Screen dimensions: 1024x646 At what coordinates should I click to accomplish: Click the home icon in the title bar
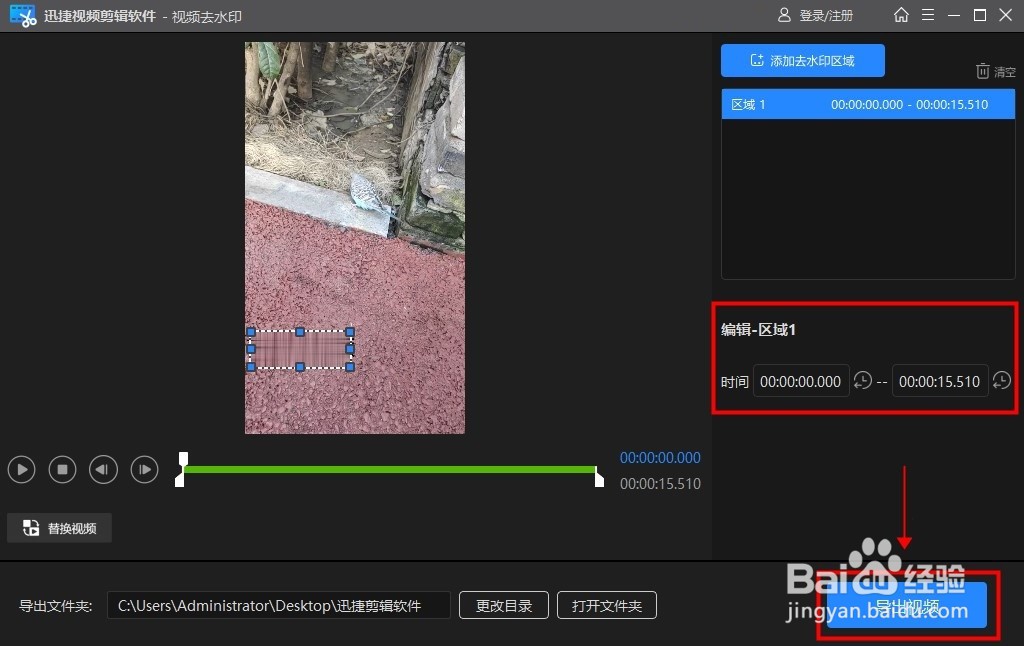pyautogui.click(x=901, y=15)
